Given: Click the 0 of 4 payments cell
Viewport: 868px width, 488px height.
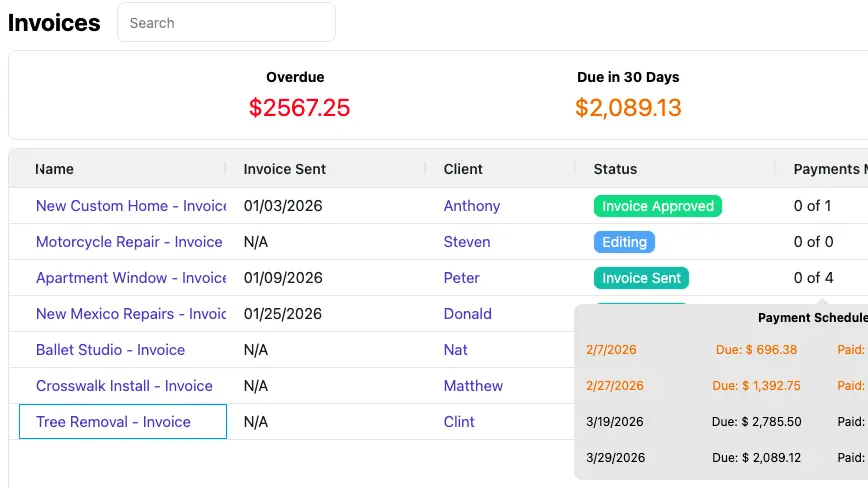Looking at the screenshot, I should [813, 278].
